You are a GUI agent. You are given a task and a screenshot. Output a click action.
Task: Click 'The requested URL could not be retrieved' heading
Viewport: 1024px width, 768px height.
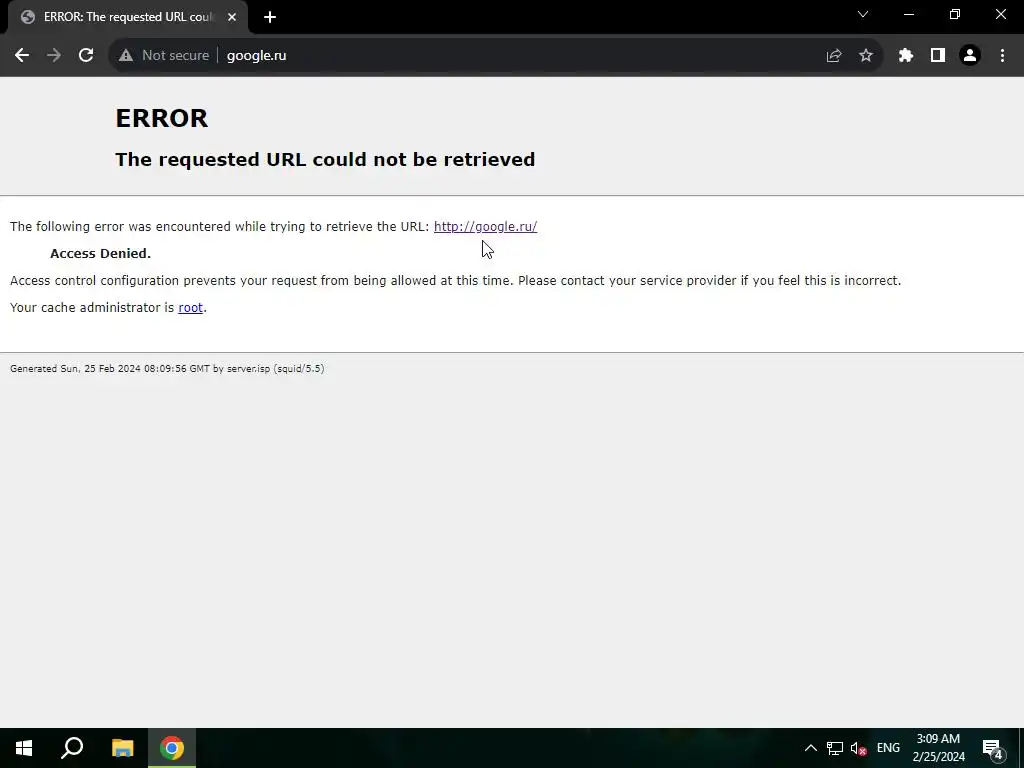325,159
